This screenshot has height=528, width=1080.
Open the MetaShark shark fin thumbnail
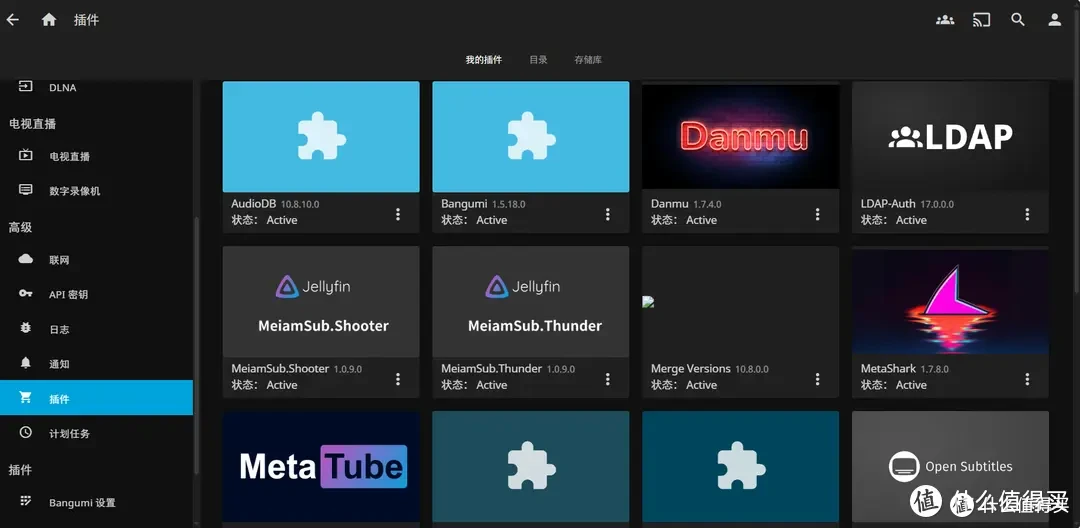click(951, 302)
